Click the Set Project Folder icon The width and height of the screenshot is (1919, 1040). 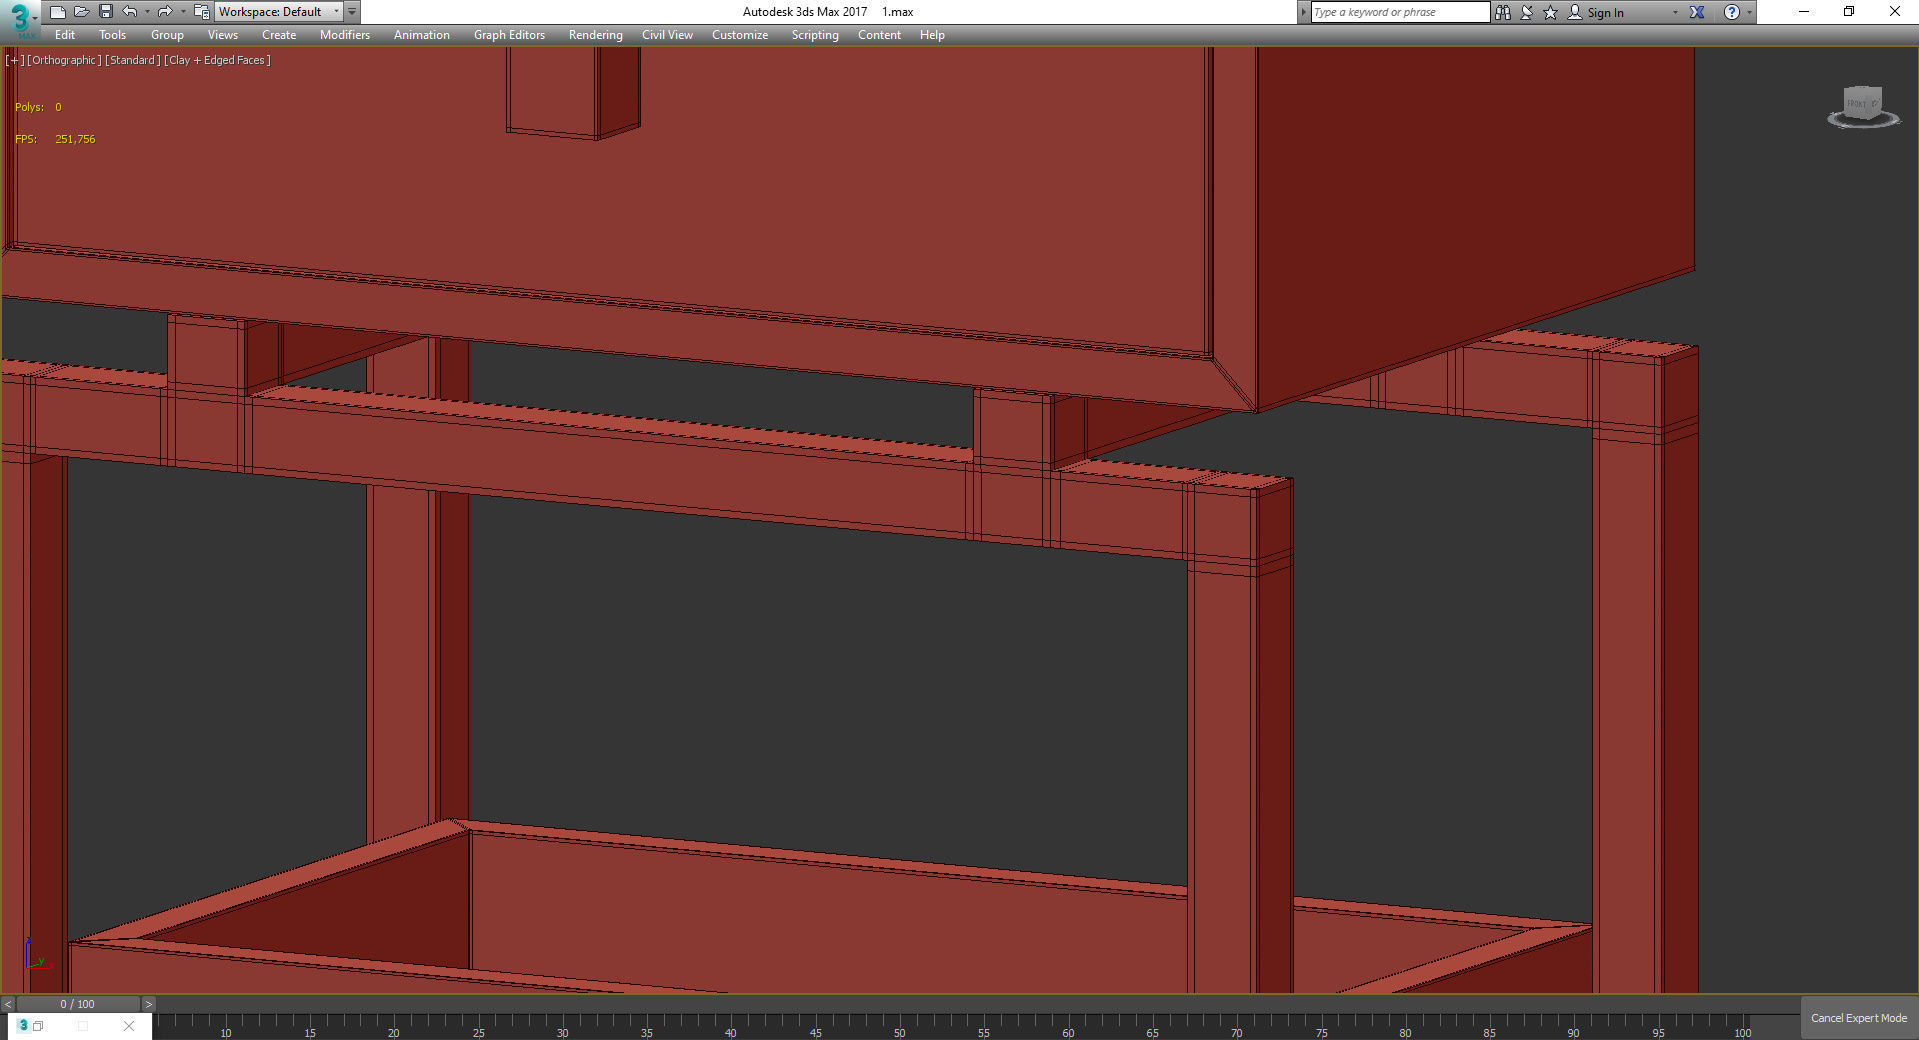coord(201,12)
